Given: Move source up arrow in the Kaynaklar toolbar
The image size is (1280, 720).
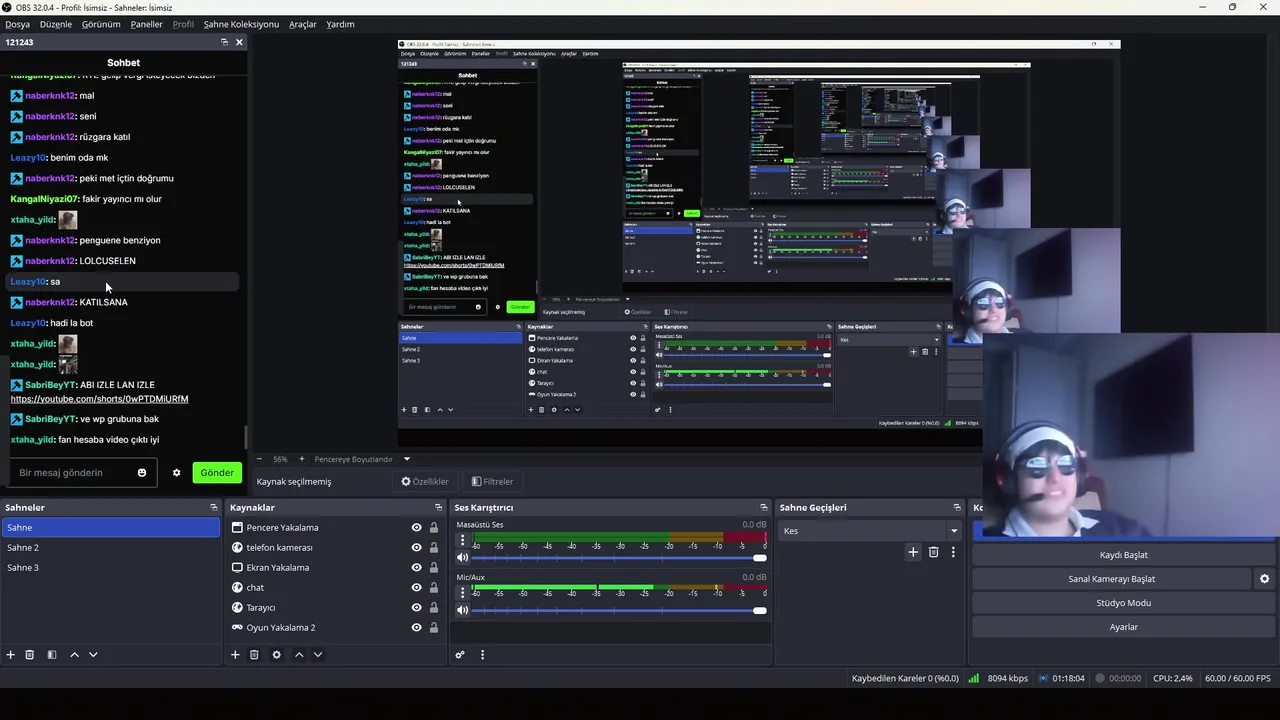Looking at the screenshot, I should click(x=299, y=655).
